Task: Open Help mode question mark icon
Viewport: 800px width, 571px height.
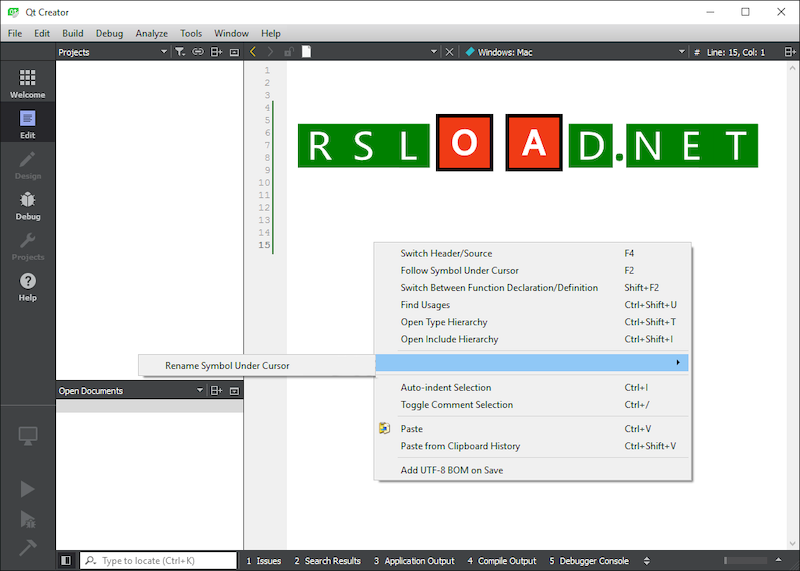Action: pyautogui.click(x=28, y=286)
